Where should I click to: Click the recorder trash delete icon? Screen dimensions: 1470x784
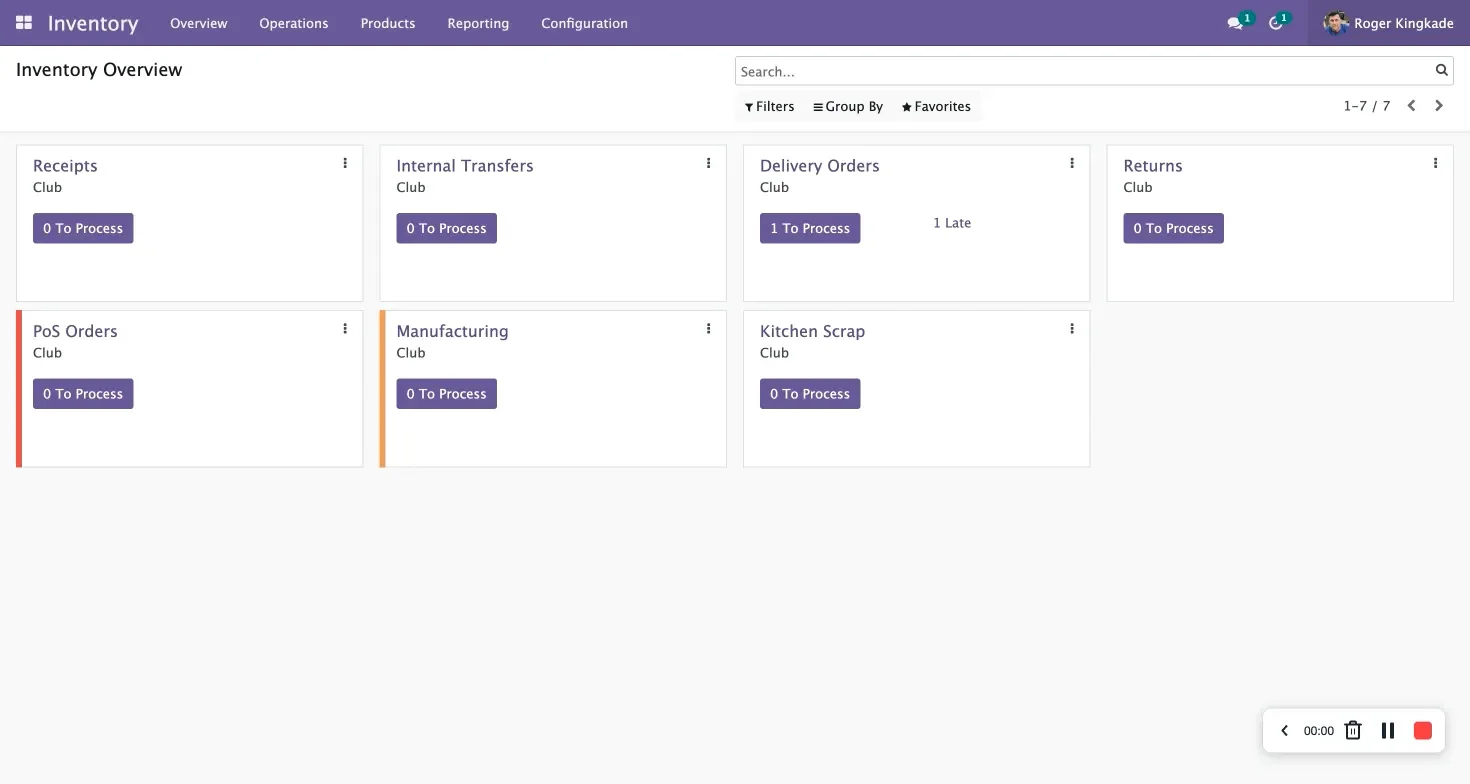[1353, 730]
